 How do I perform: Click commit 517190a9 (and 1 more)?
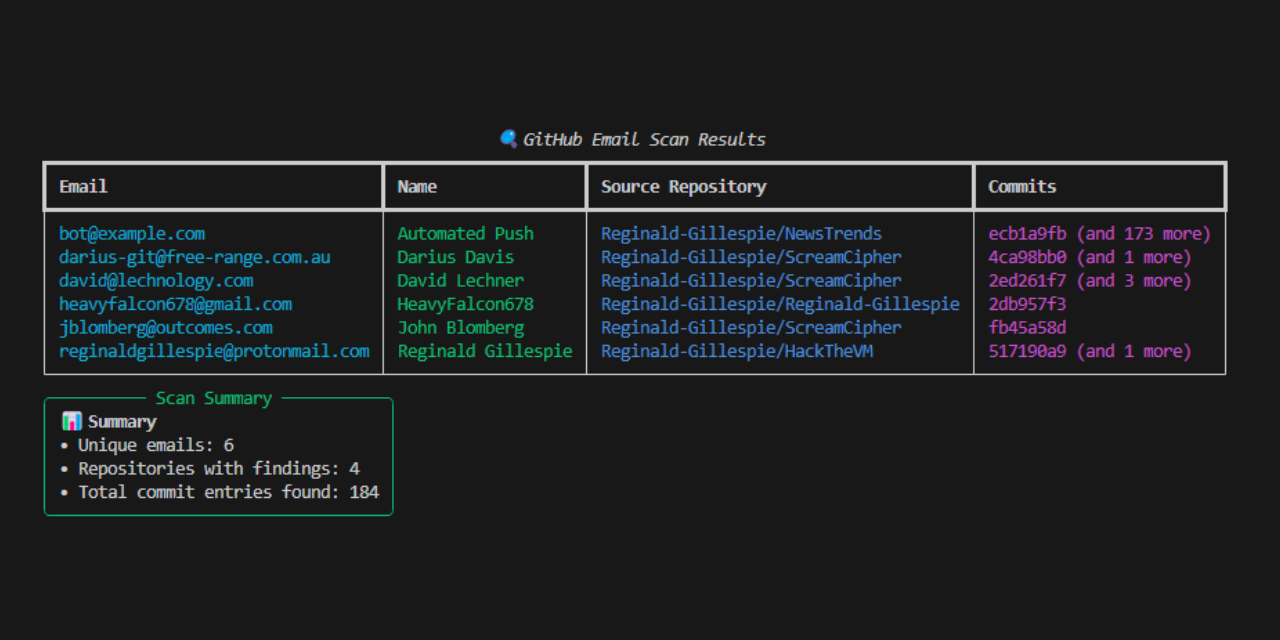point(1090,351)
